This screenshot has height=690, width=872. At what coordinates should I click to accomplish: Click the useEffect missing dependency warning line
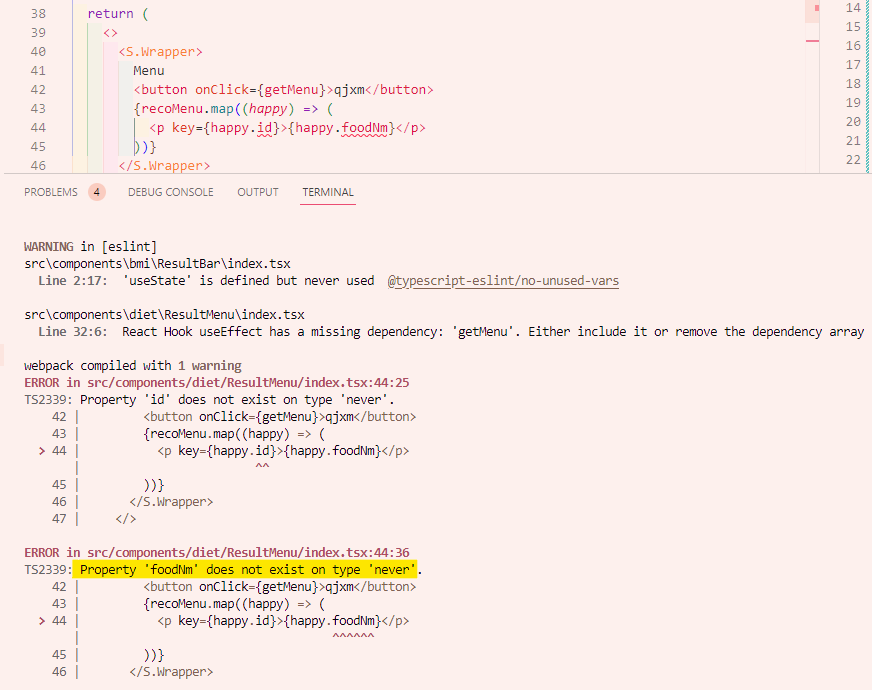pos(451,332)
